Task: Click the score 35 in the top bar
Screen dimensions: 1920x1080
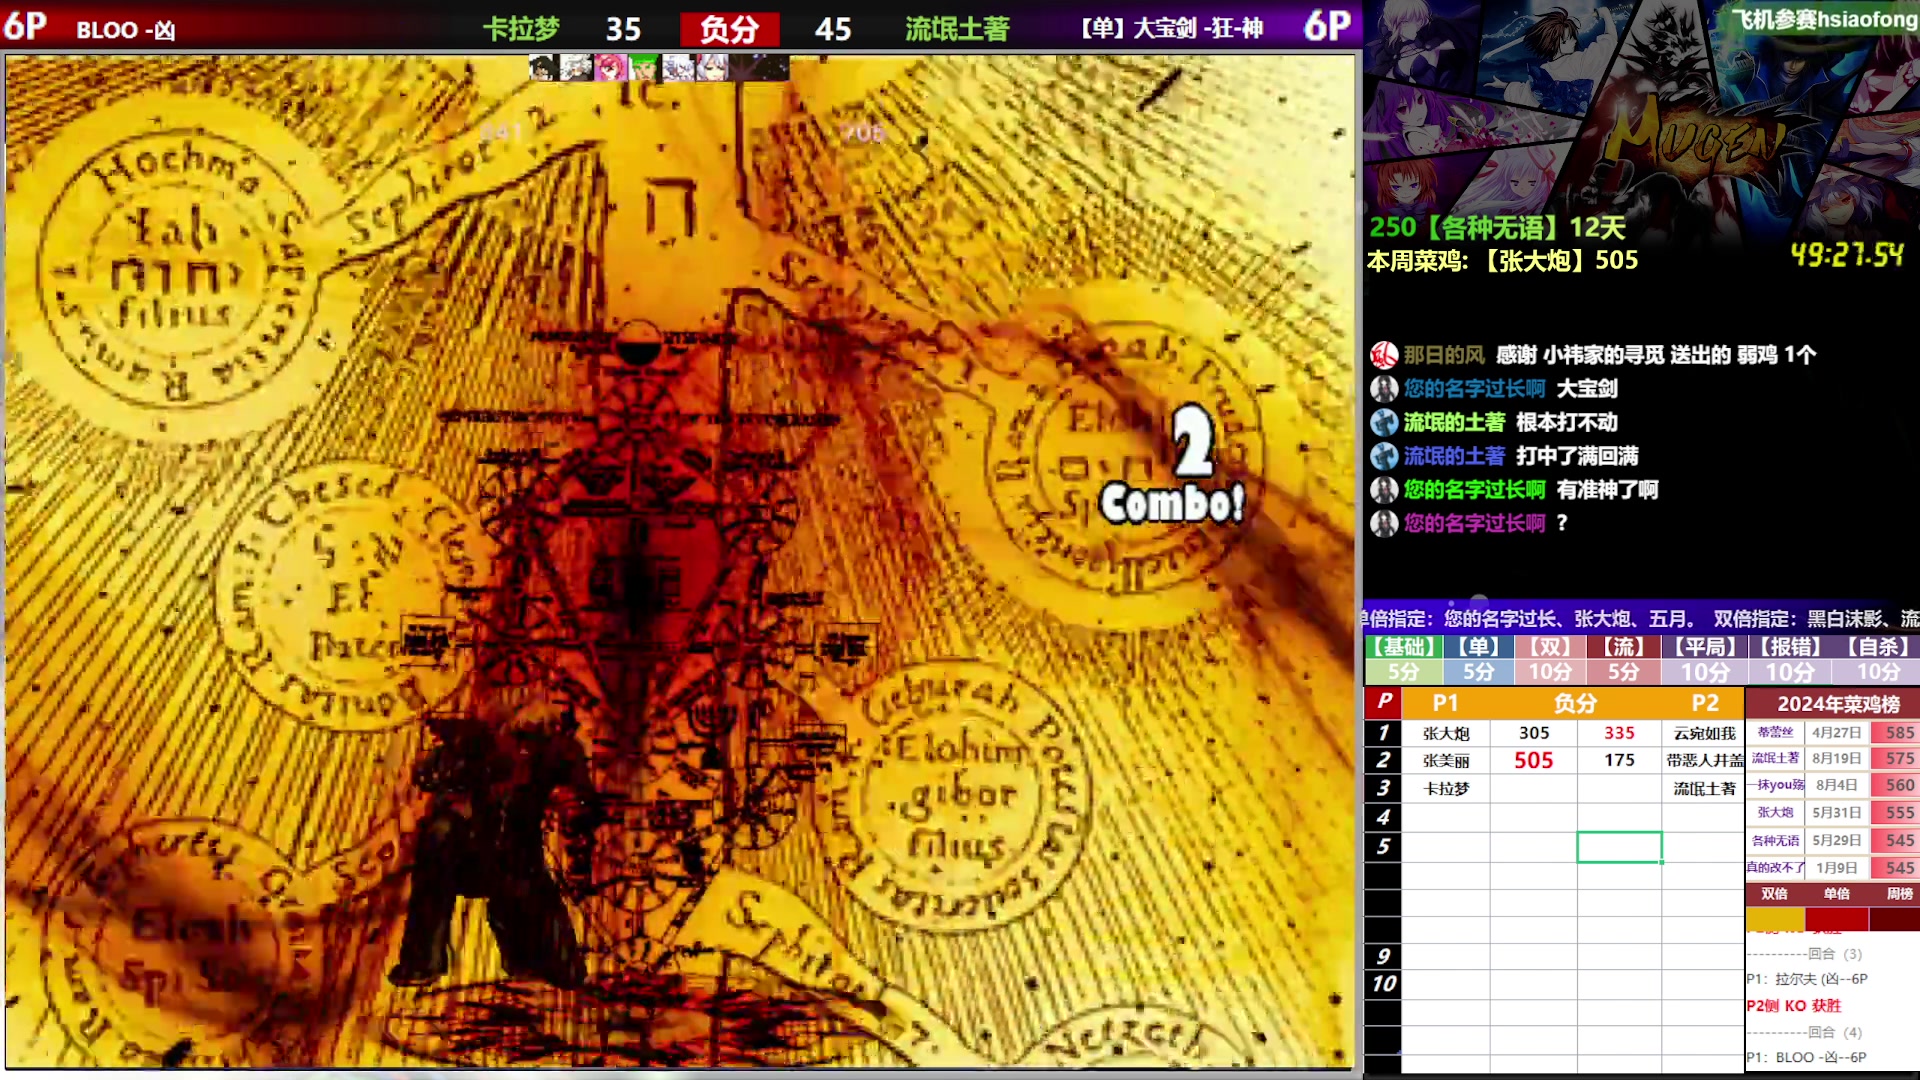Action: pyautogui.click(x=623, y=29)
